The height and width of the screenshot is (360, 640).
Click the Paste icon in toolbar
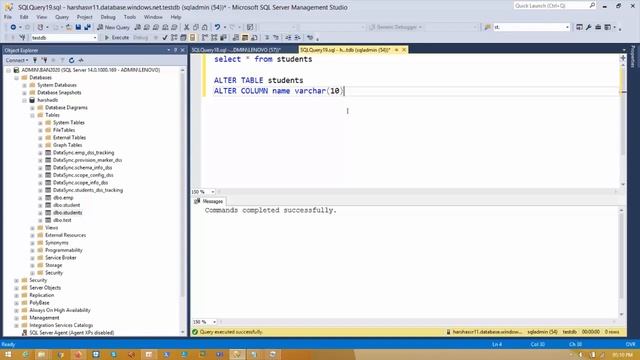pyautogui.click(x=204, y=27)
